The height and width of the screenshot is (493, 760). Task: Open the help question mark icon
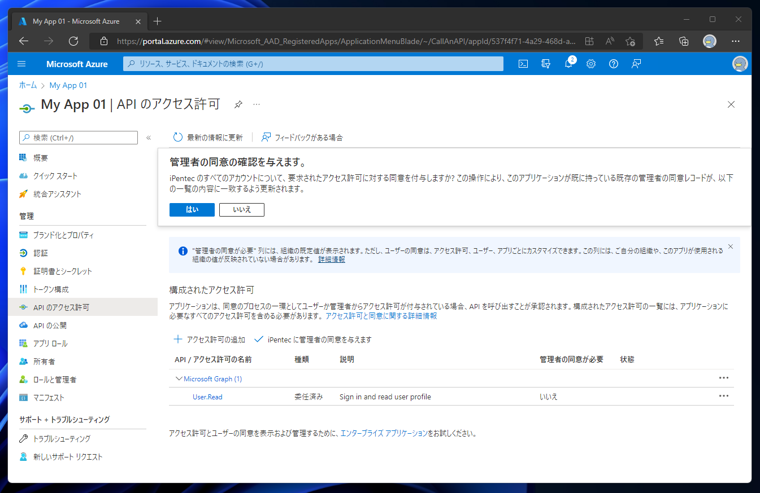click(613, 64)
